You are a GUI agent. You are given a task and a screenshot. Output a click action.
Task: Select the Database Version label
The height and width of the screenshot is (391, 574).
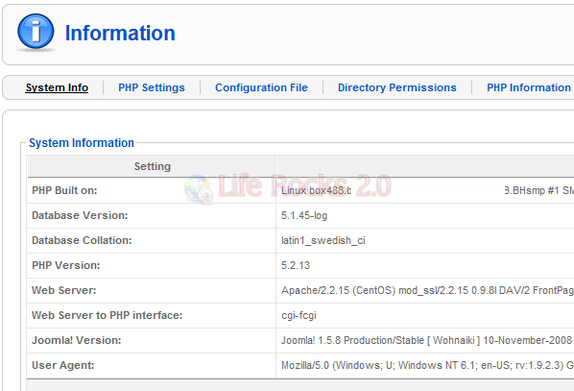pos(80,215)
